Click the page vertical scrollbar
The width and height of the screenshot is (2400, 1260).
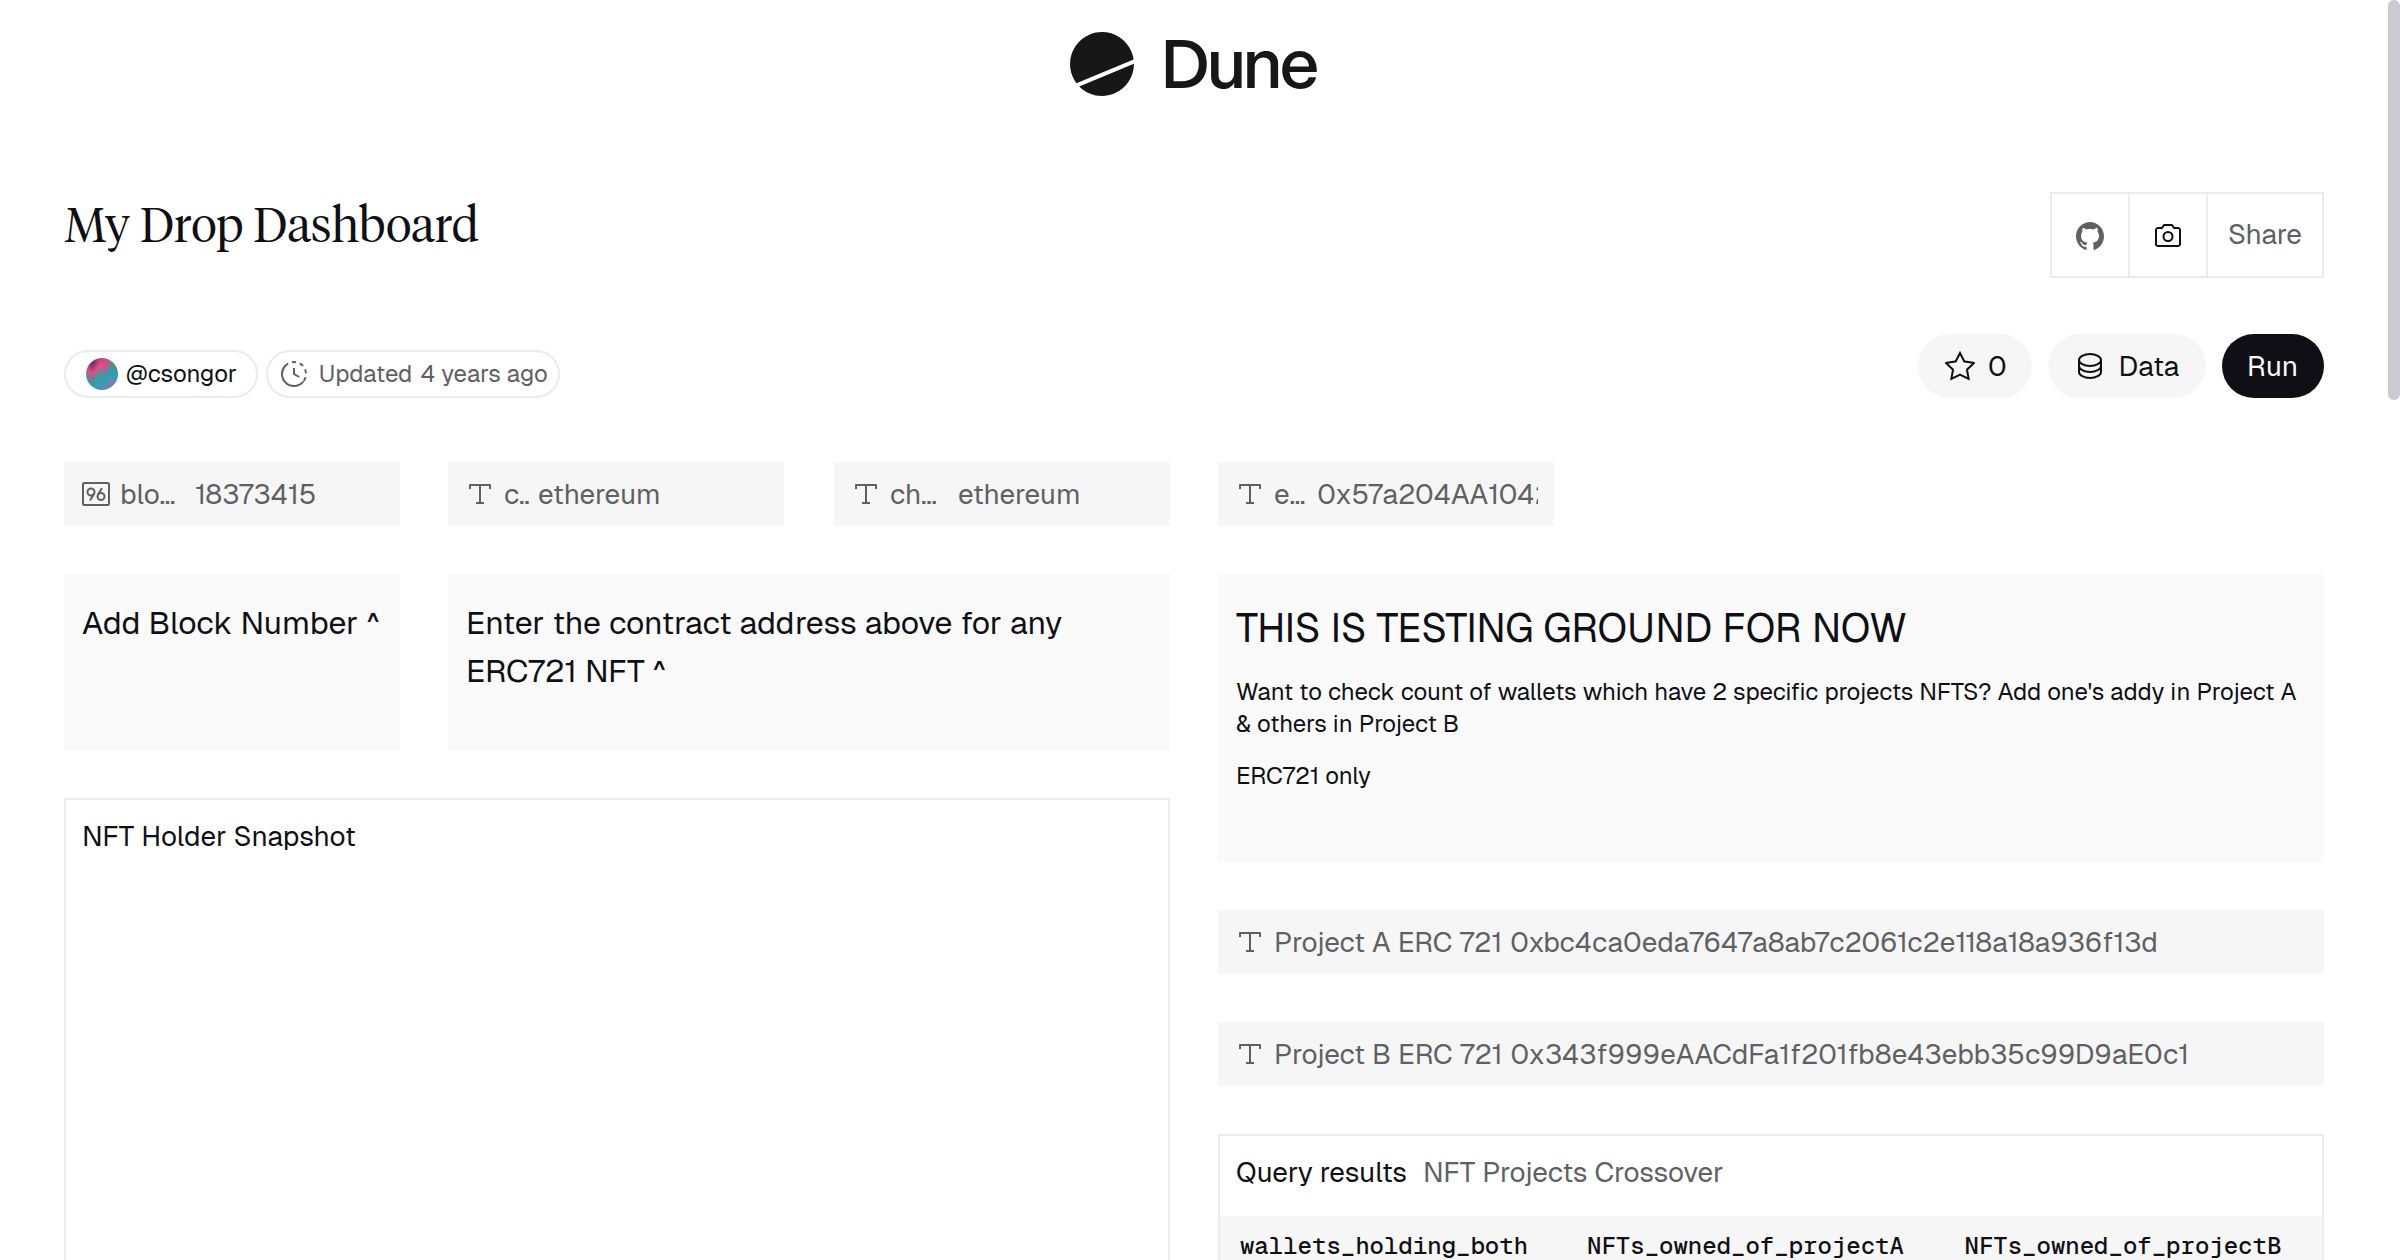(x=2392, y=200)
